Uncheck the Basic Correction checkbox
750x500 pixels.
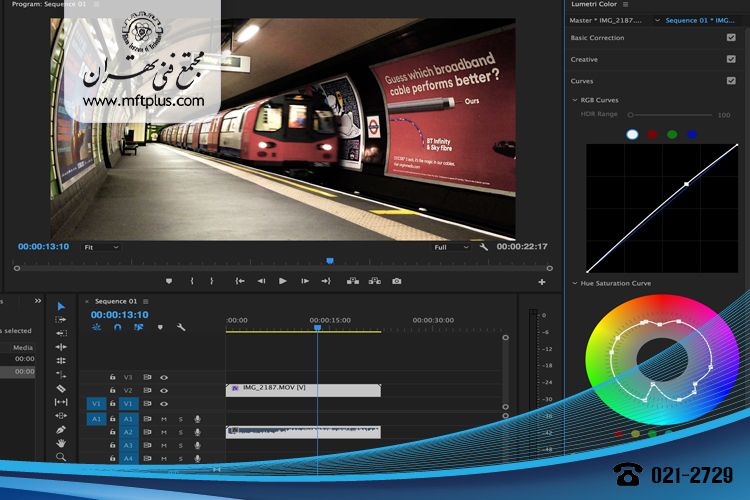pos(731,38)
